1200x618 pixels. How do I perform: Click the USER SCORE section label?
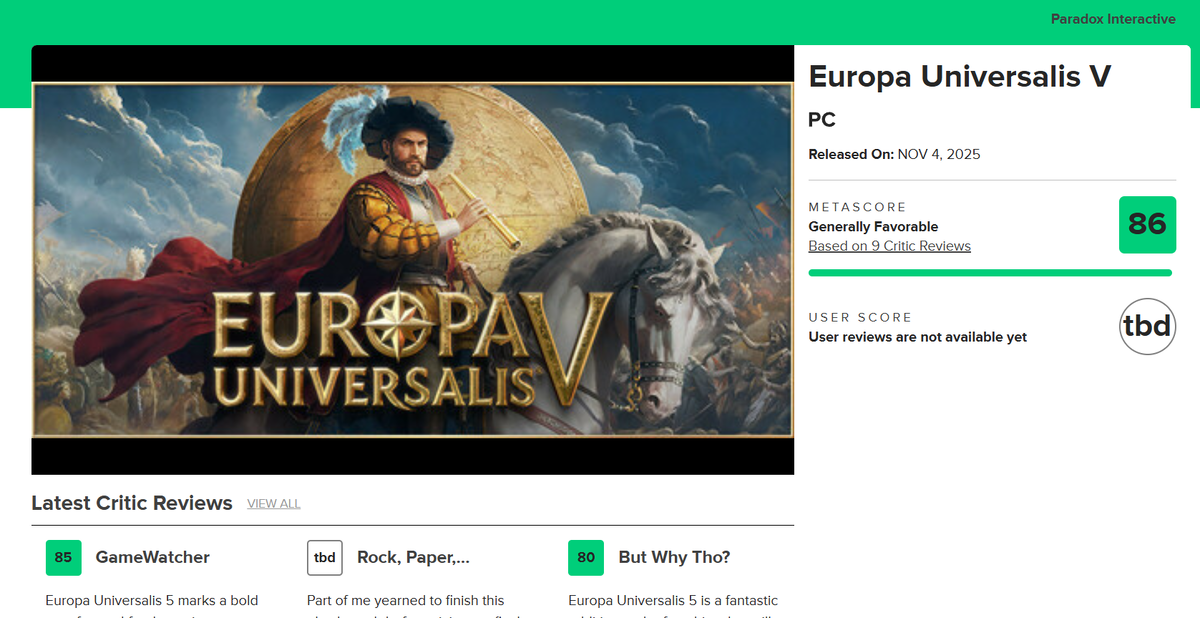[860, 317]
